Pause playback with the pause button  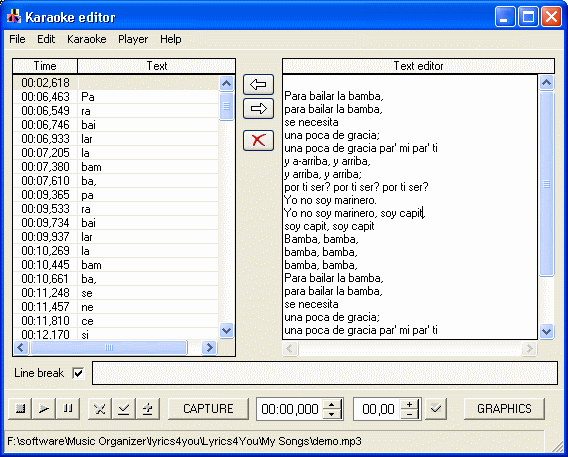click(x=68, y=409)
